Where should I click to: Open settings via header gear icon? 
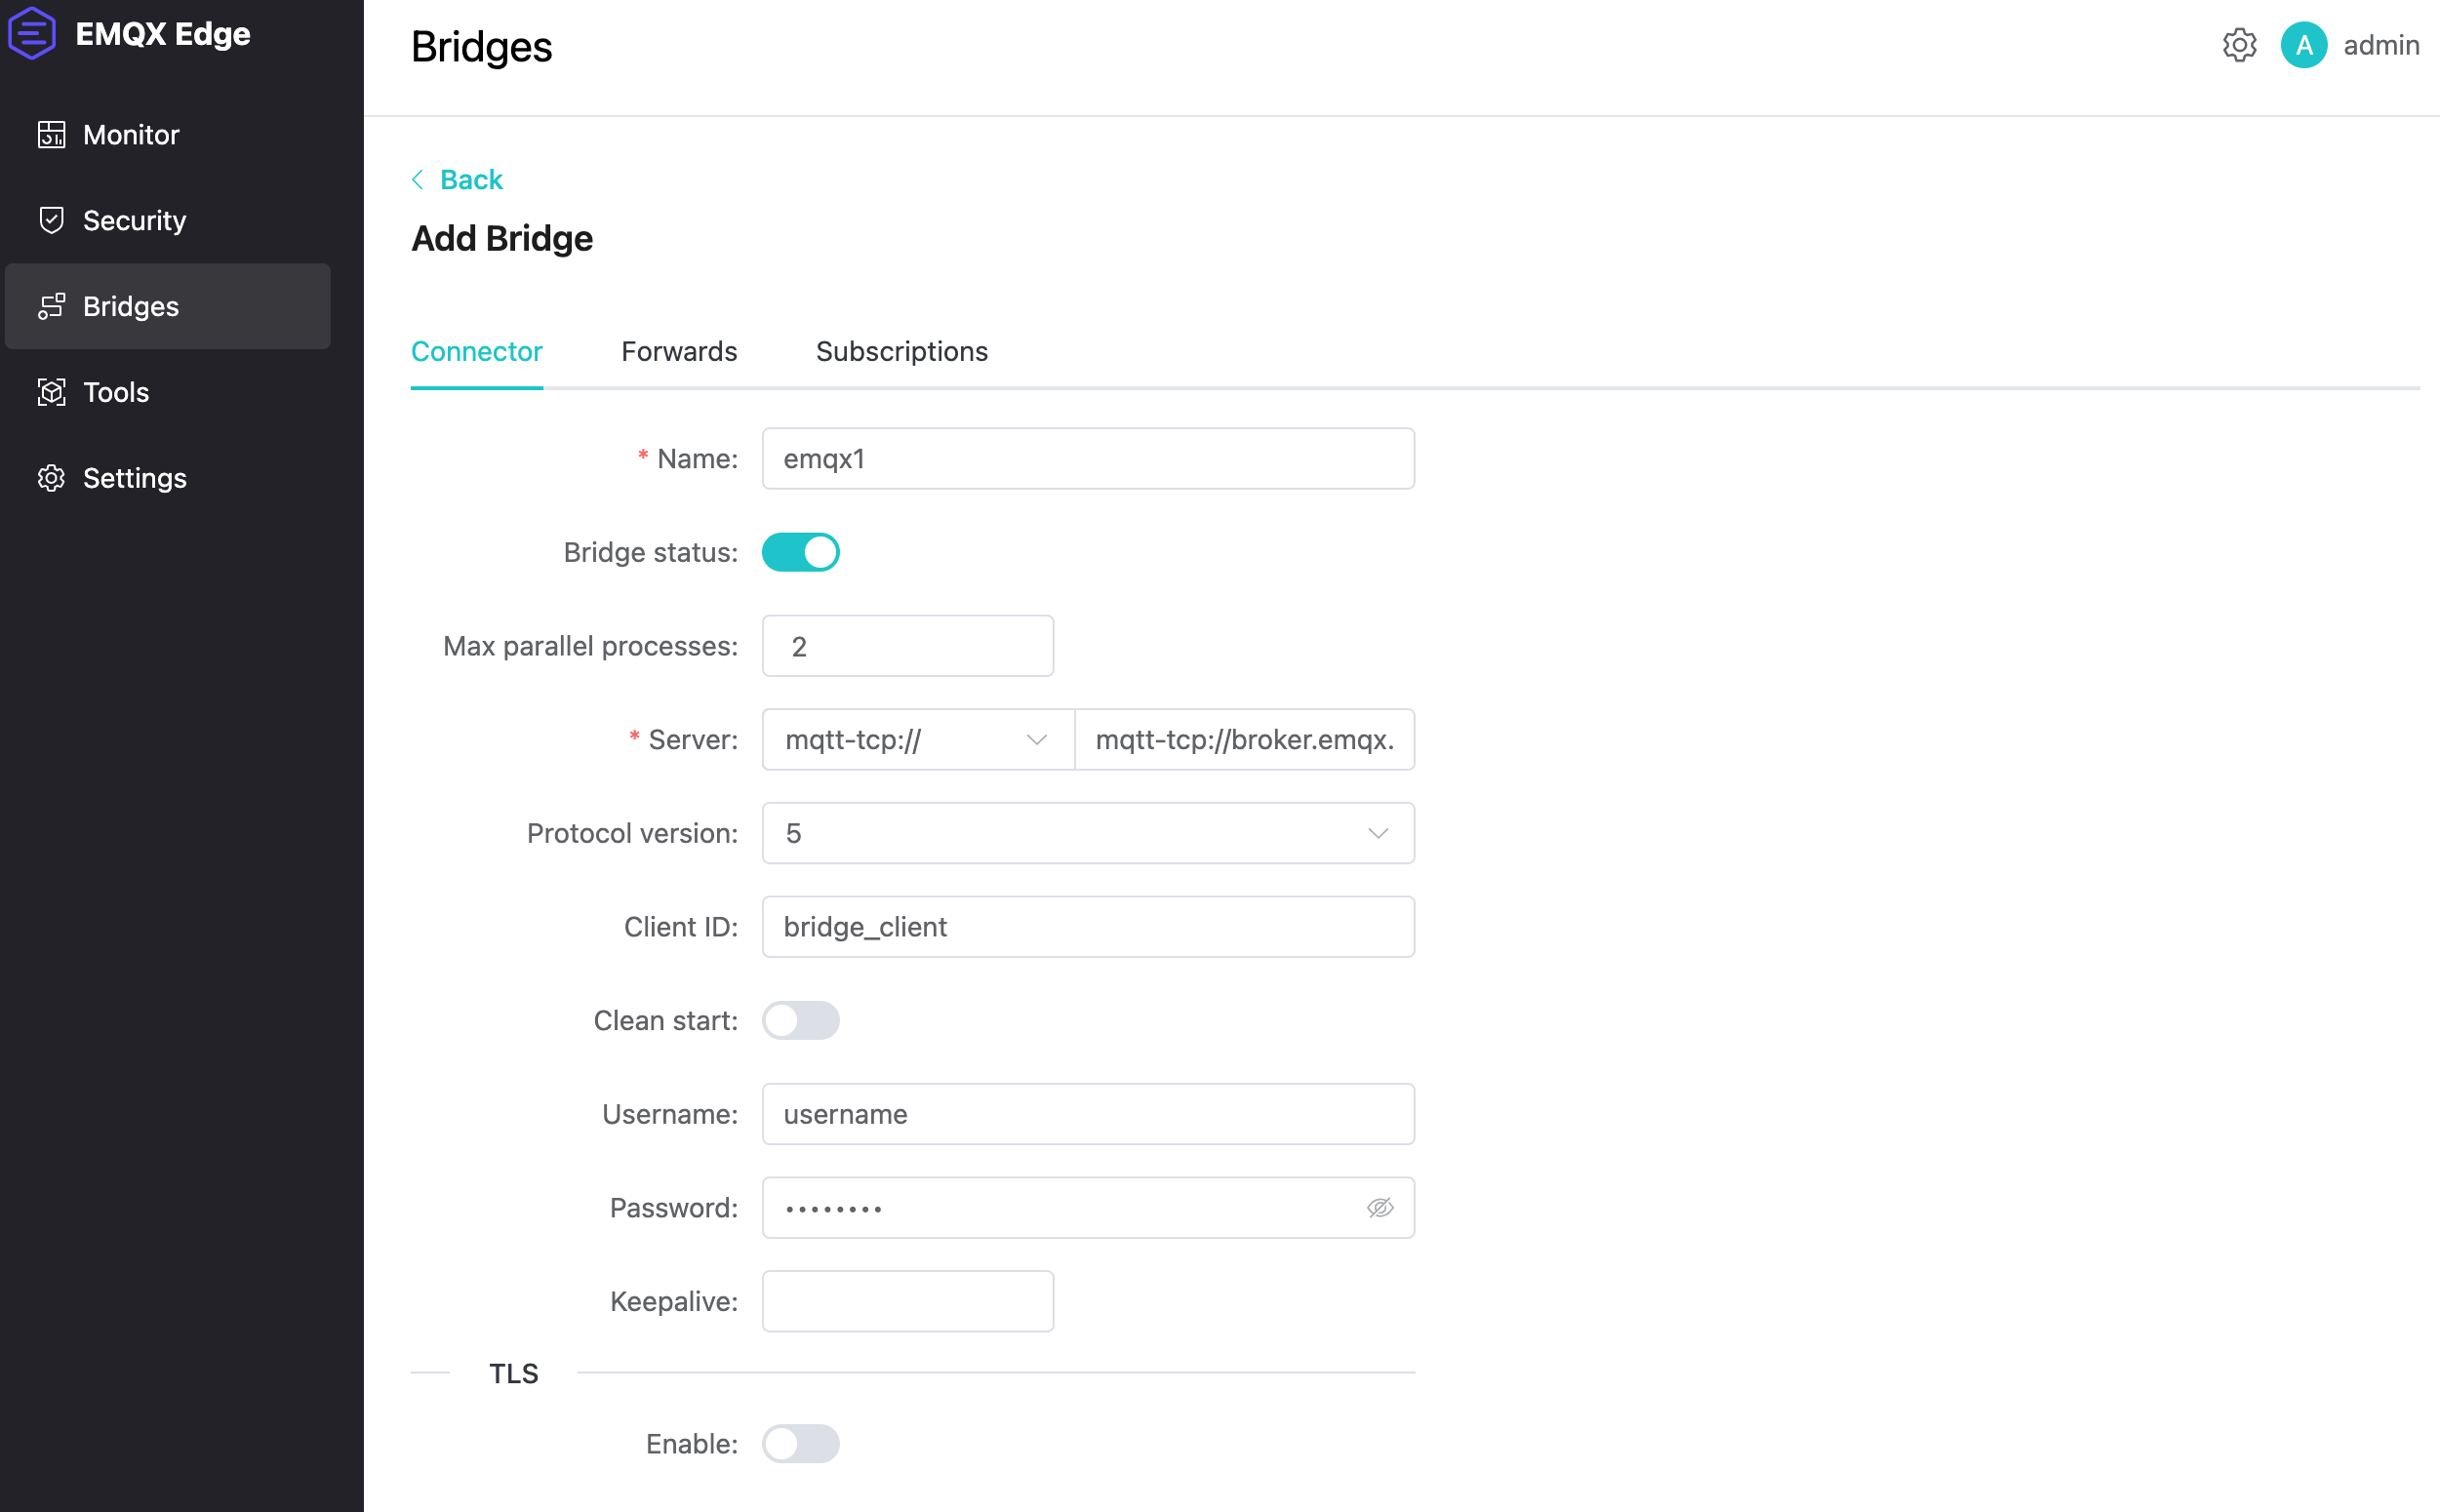point(2239,45)
